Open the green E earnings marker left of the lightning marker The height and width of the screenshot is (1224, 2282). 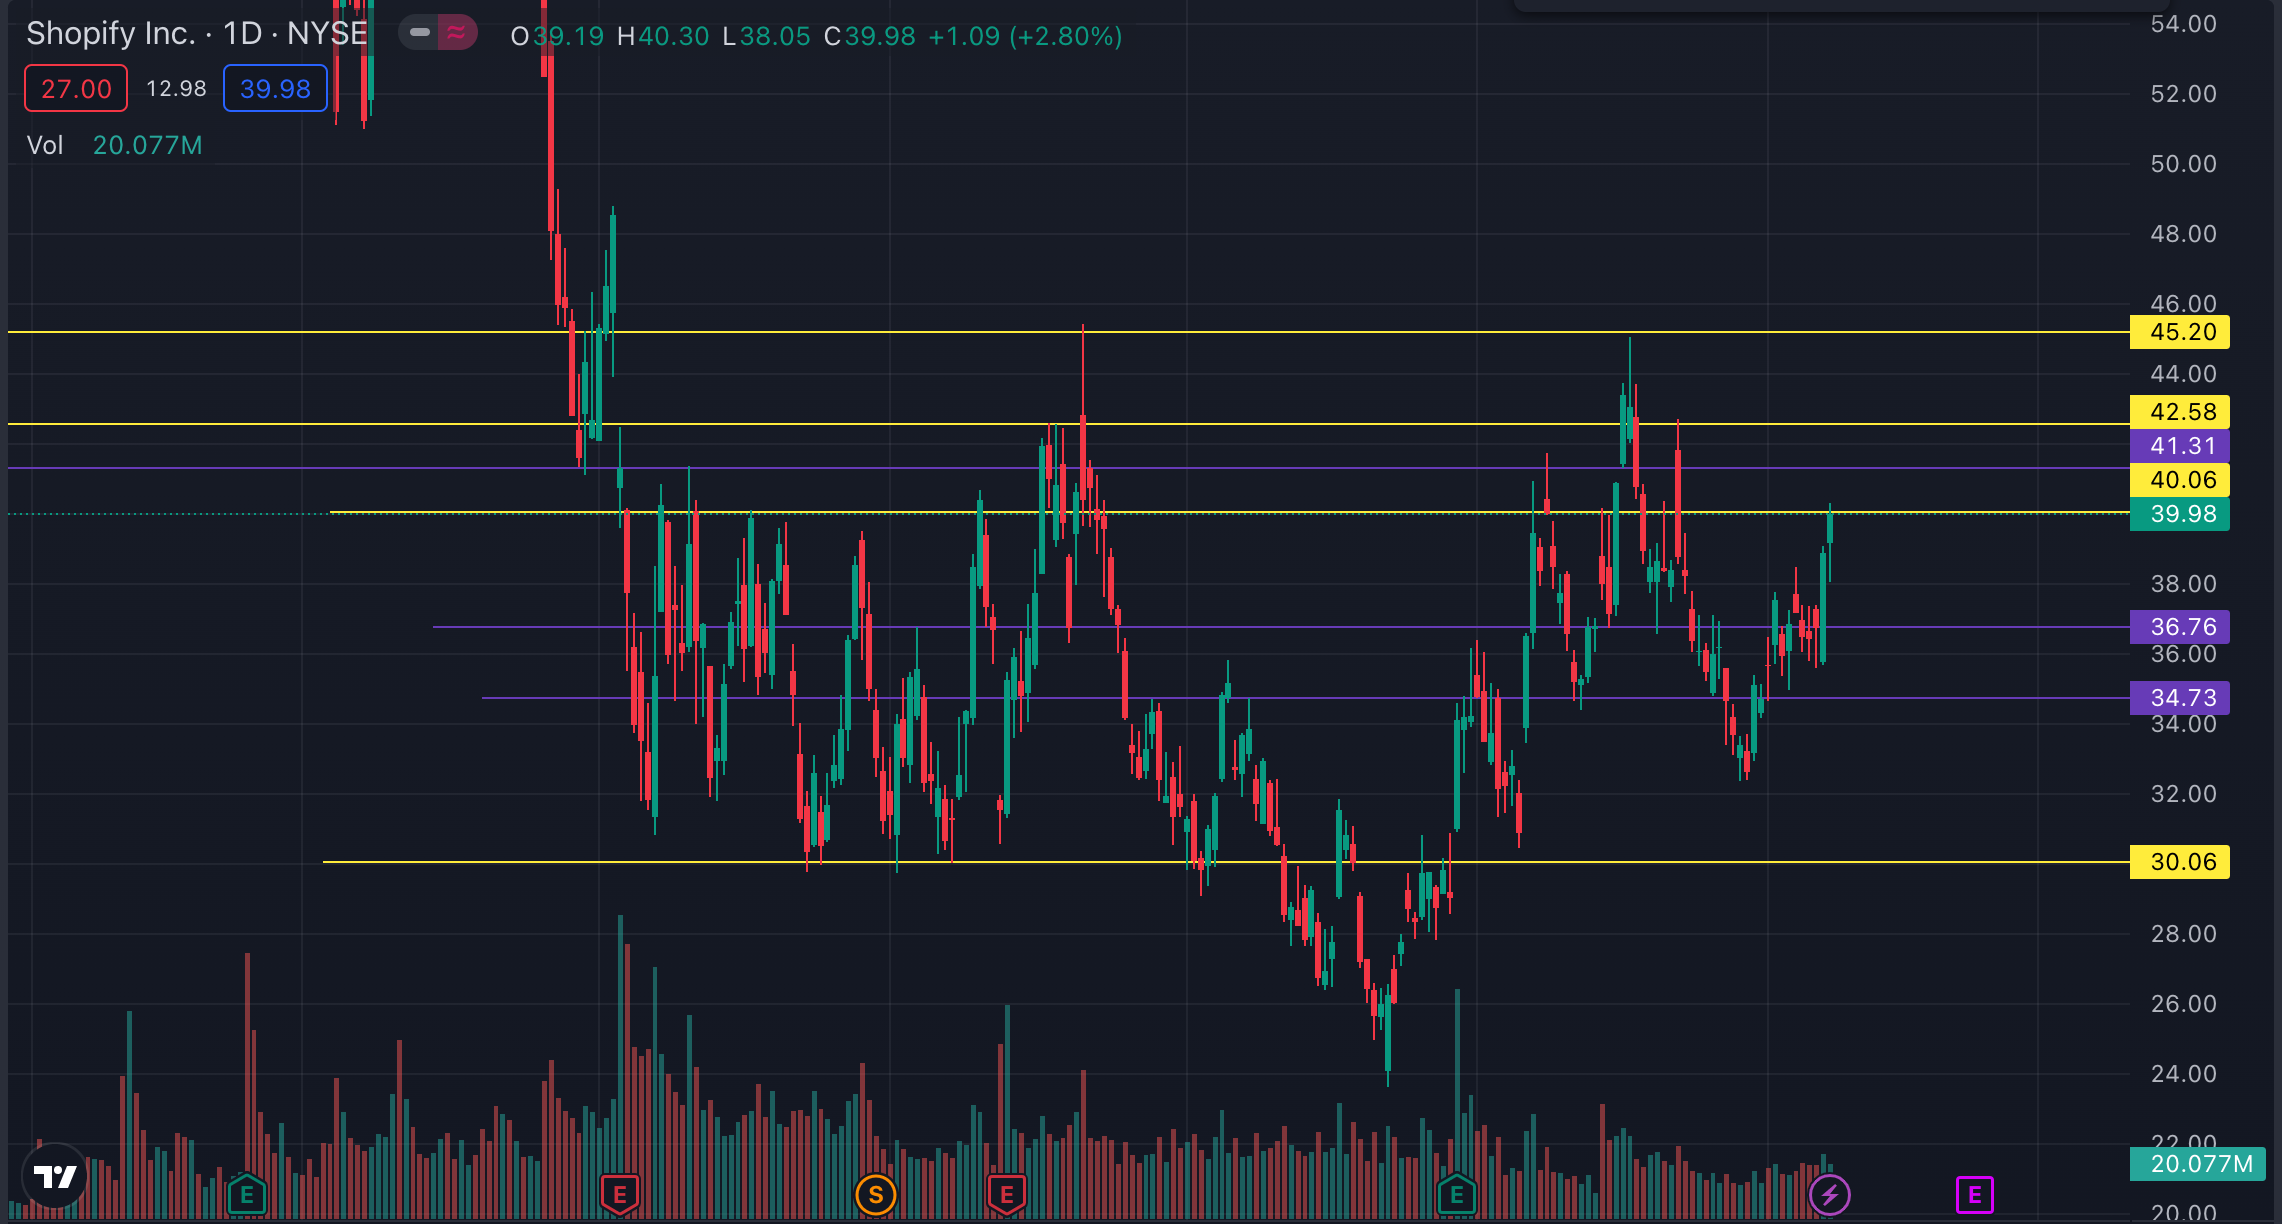point(1457,1194)
